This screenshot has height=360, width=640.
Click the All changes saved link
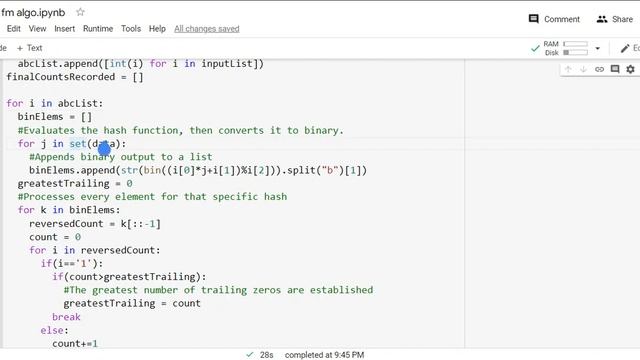pos(207,29)
